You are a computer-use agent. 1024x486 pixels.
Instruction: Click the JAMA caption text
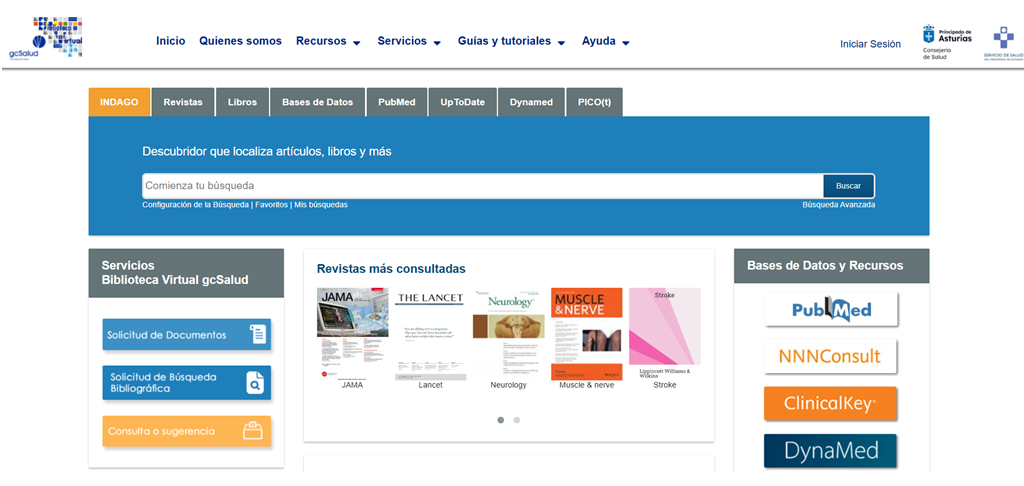pos(352,385)
